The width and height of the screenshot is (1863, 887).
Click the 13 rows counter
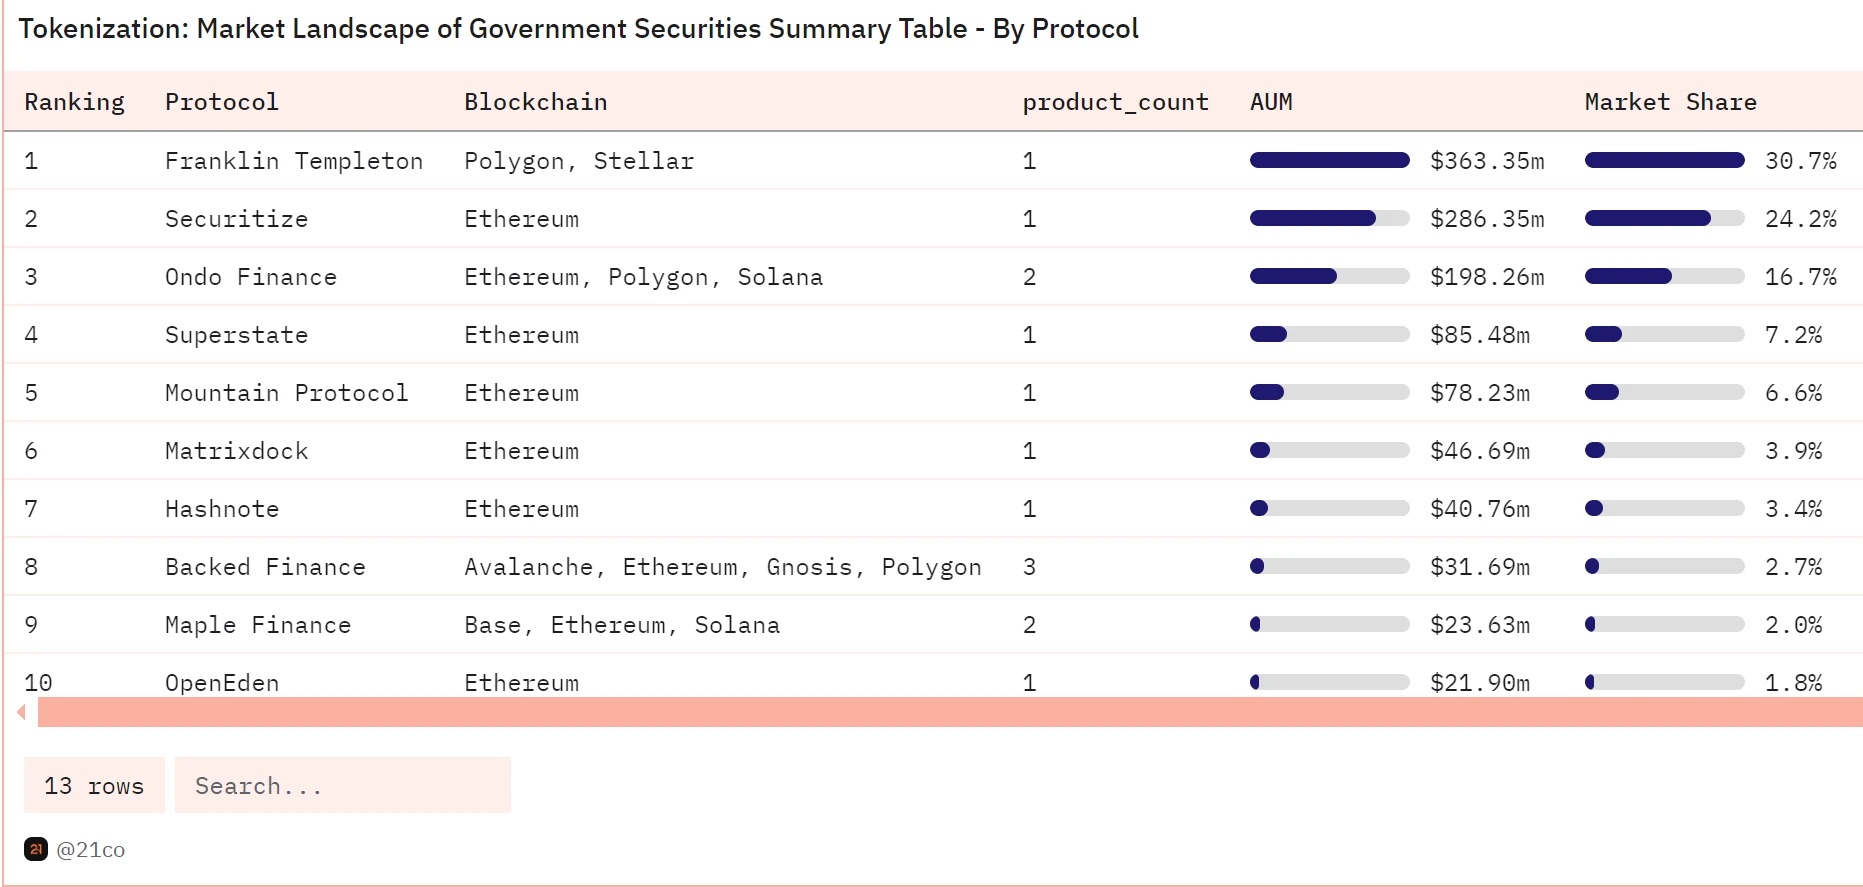pyautogui.click(x=94, y=786)
